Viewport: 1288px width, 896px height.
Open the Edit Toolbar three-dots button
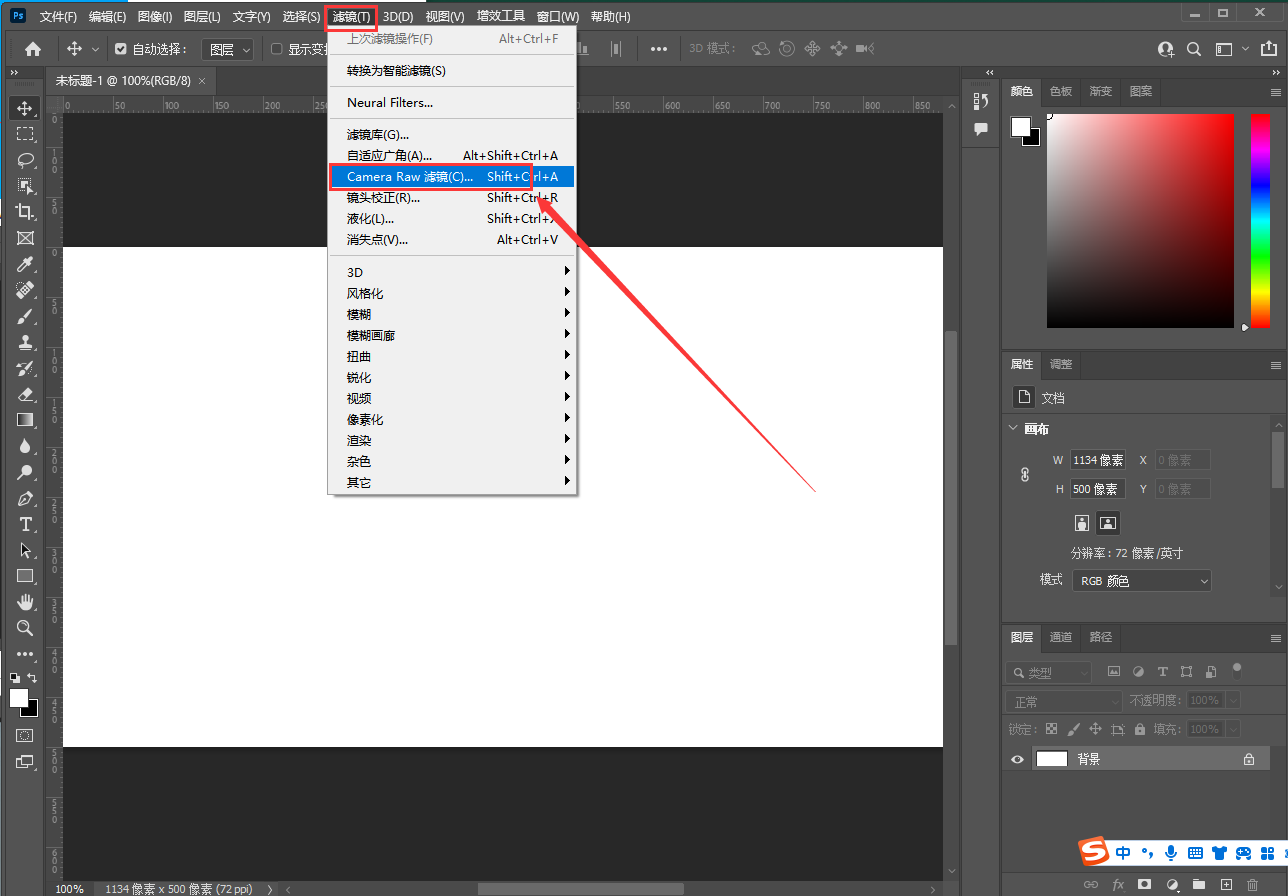pyautogui.click(x=25, y=654)
